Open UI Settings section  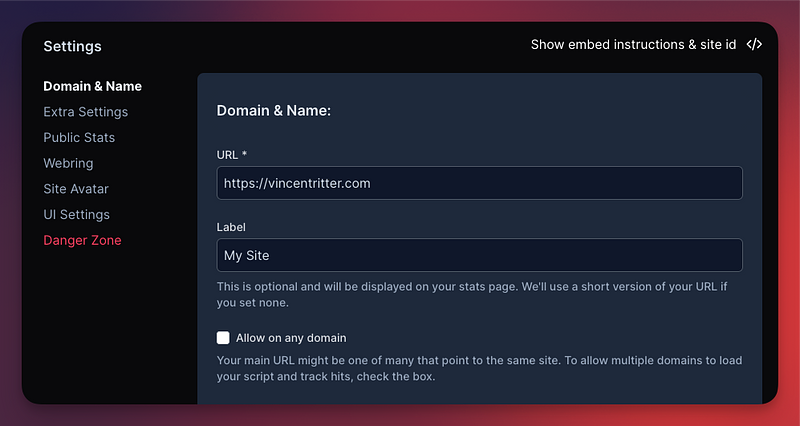click(77, 214)
